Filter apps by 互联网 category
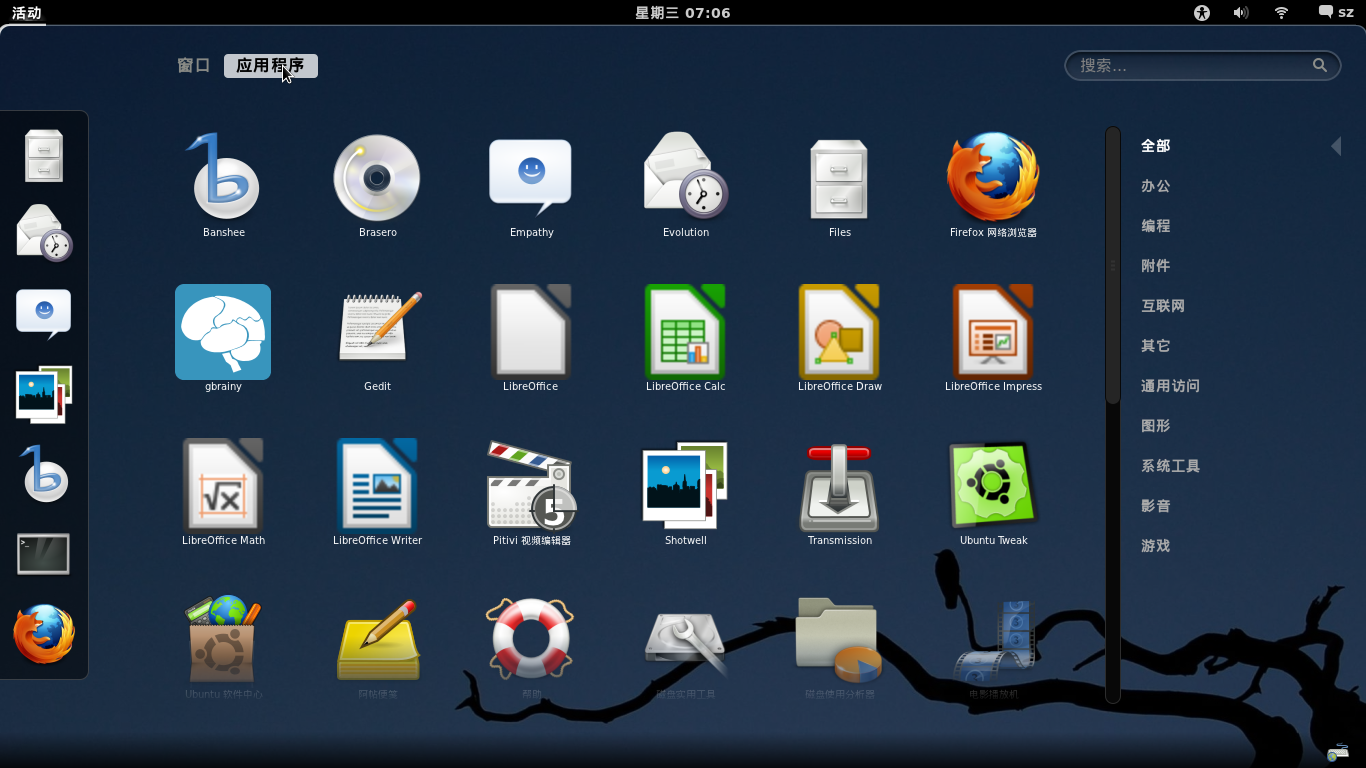Viewport: 1366px width, 768px height. pyautogui.click(x=1163, y=306)
